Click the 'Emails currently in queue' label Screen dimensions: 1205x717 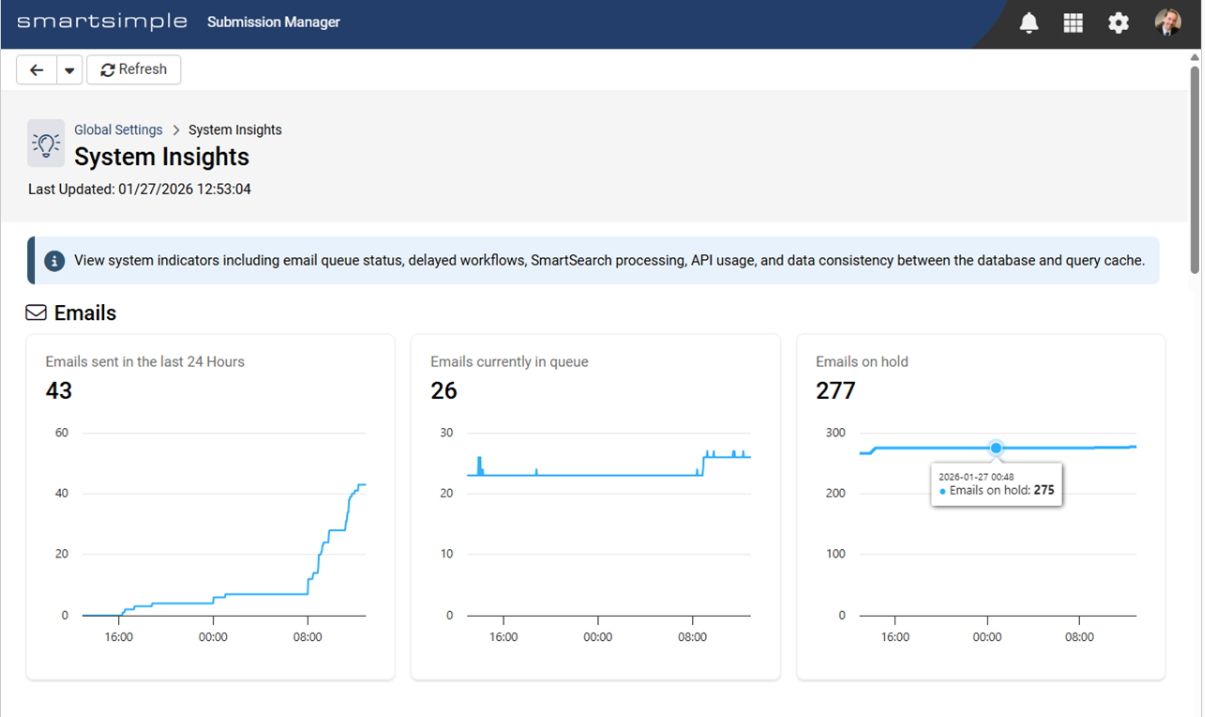click(509, 362)
